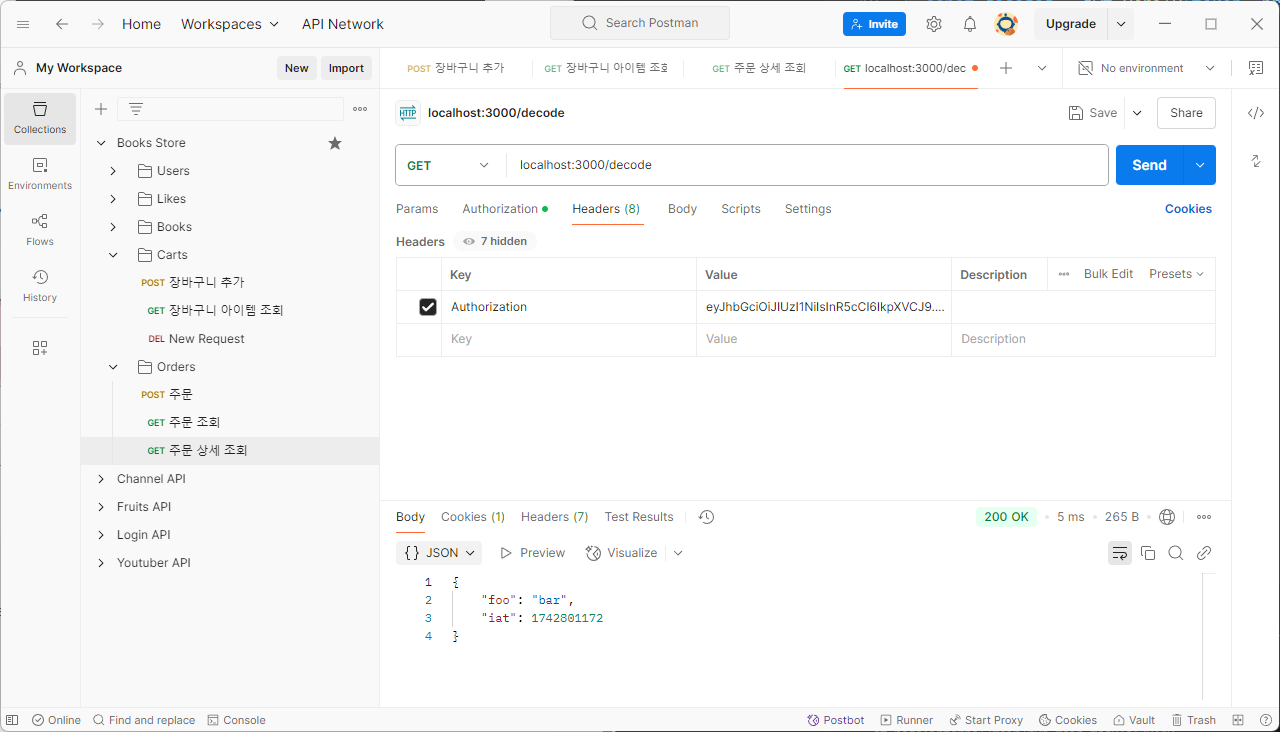Click the Search Postman field
Image resolution: width=1280 pixels, height=732 pixels.
pos(640,23)
